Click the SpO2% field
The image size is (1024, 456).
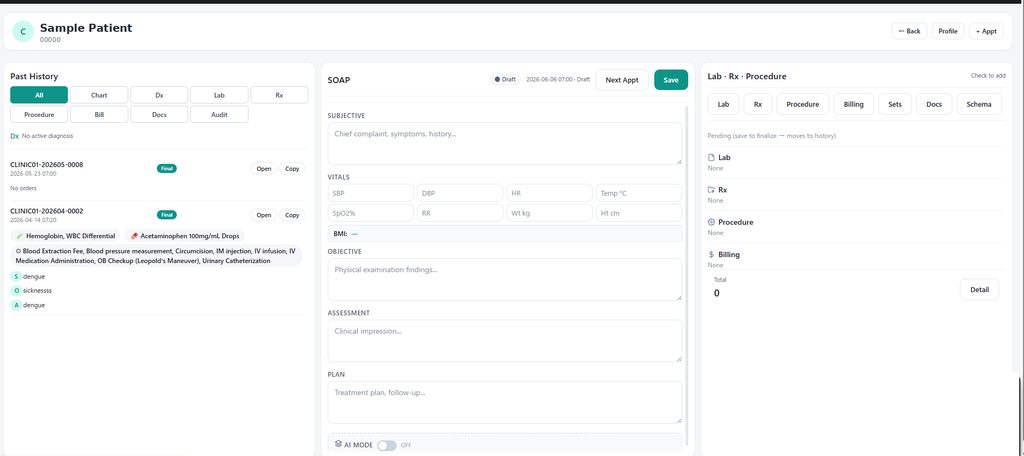click(371, 213)
